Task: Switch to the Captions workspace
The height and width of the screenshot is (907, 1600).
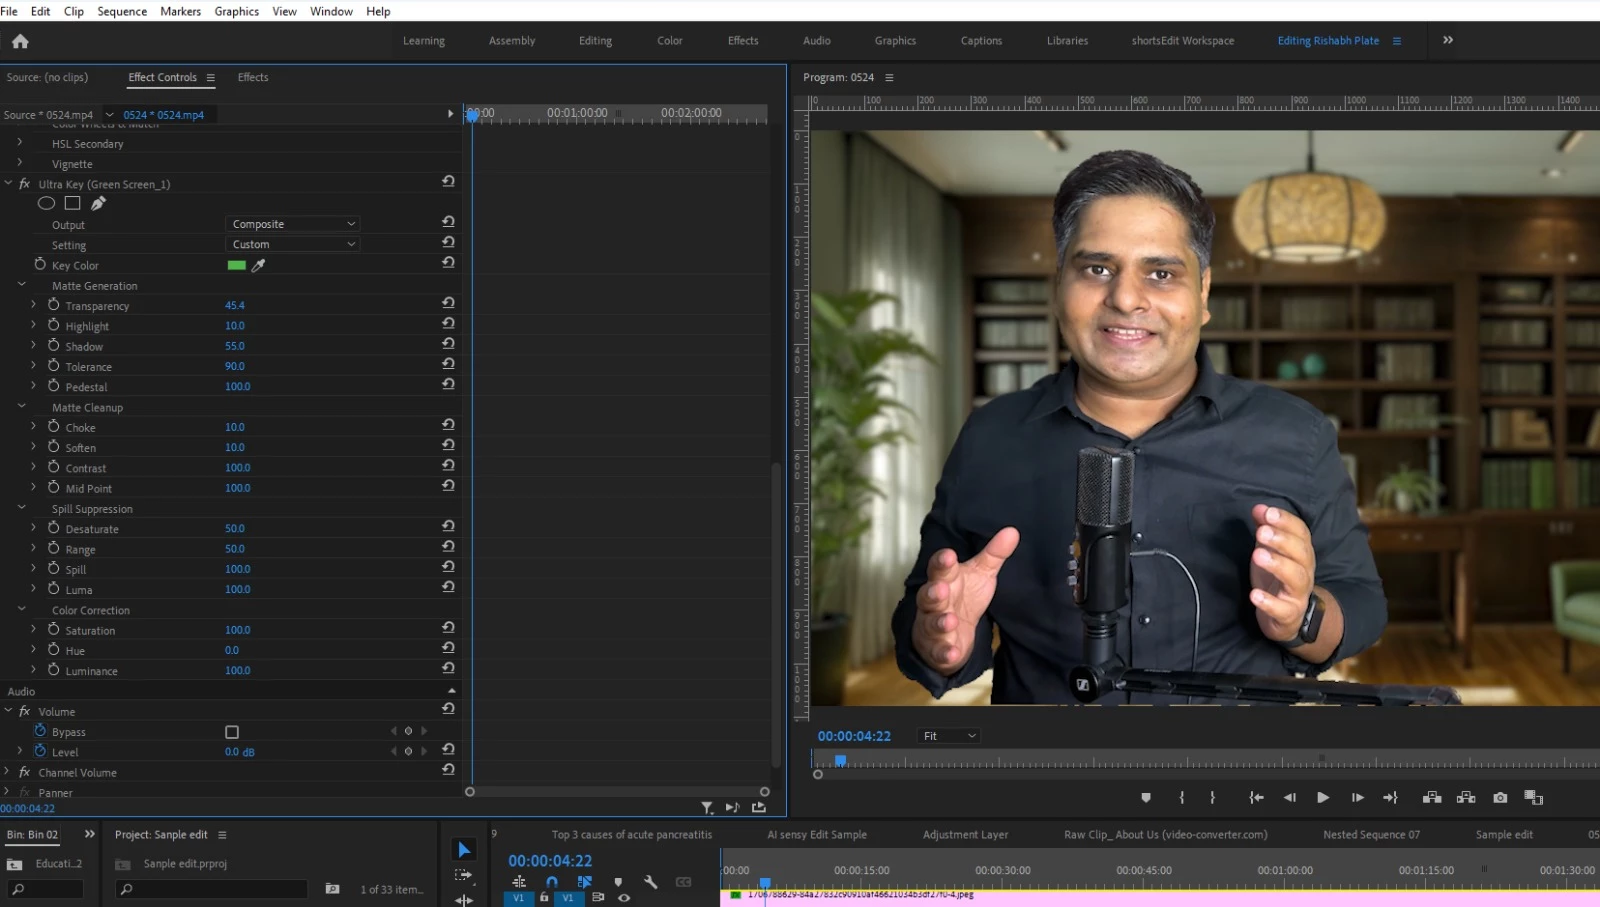Action: [x=981, y=41]
